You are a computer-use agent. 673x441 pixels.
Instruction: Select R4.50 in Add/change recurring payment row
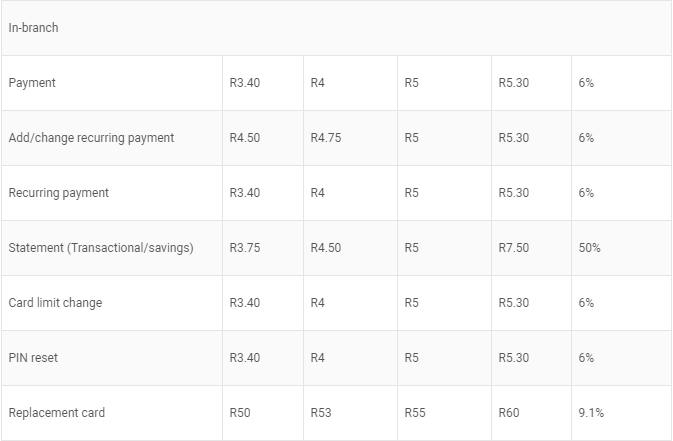point(244,138)
